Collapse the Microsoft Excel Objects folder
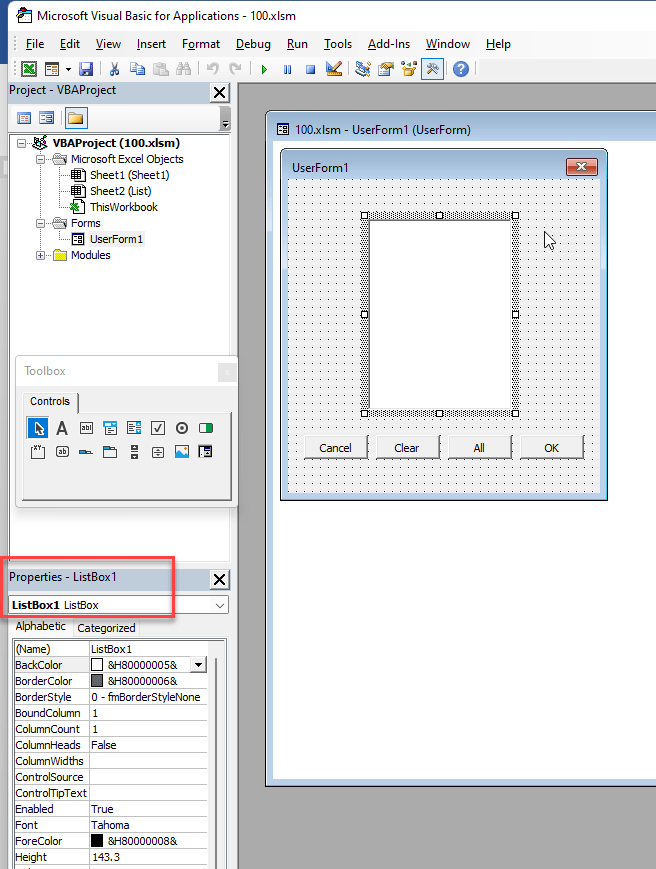Screen dimensions: 656x869 pyautogui.click(x=40, y=159)
